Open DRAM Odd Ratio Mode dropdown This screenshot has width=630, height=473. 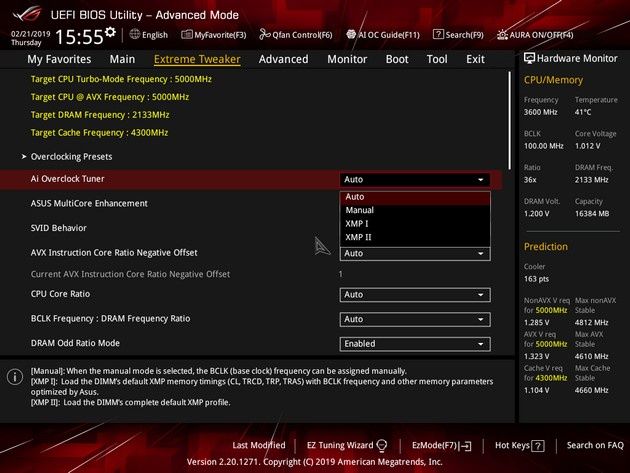[415, 344]
